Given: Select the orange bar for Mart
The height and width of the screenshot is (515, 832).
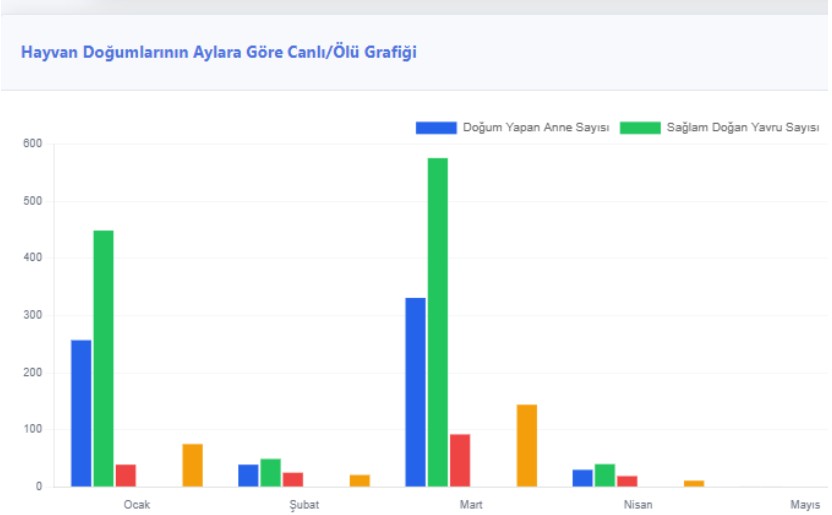Looking at the screenshot, I should (527, 446).
